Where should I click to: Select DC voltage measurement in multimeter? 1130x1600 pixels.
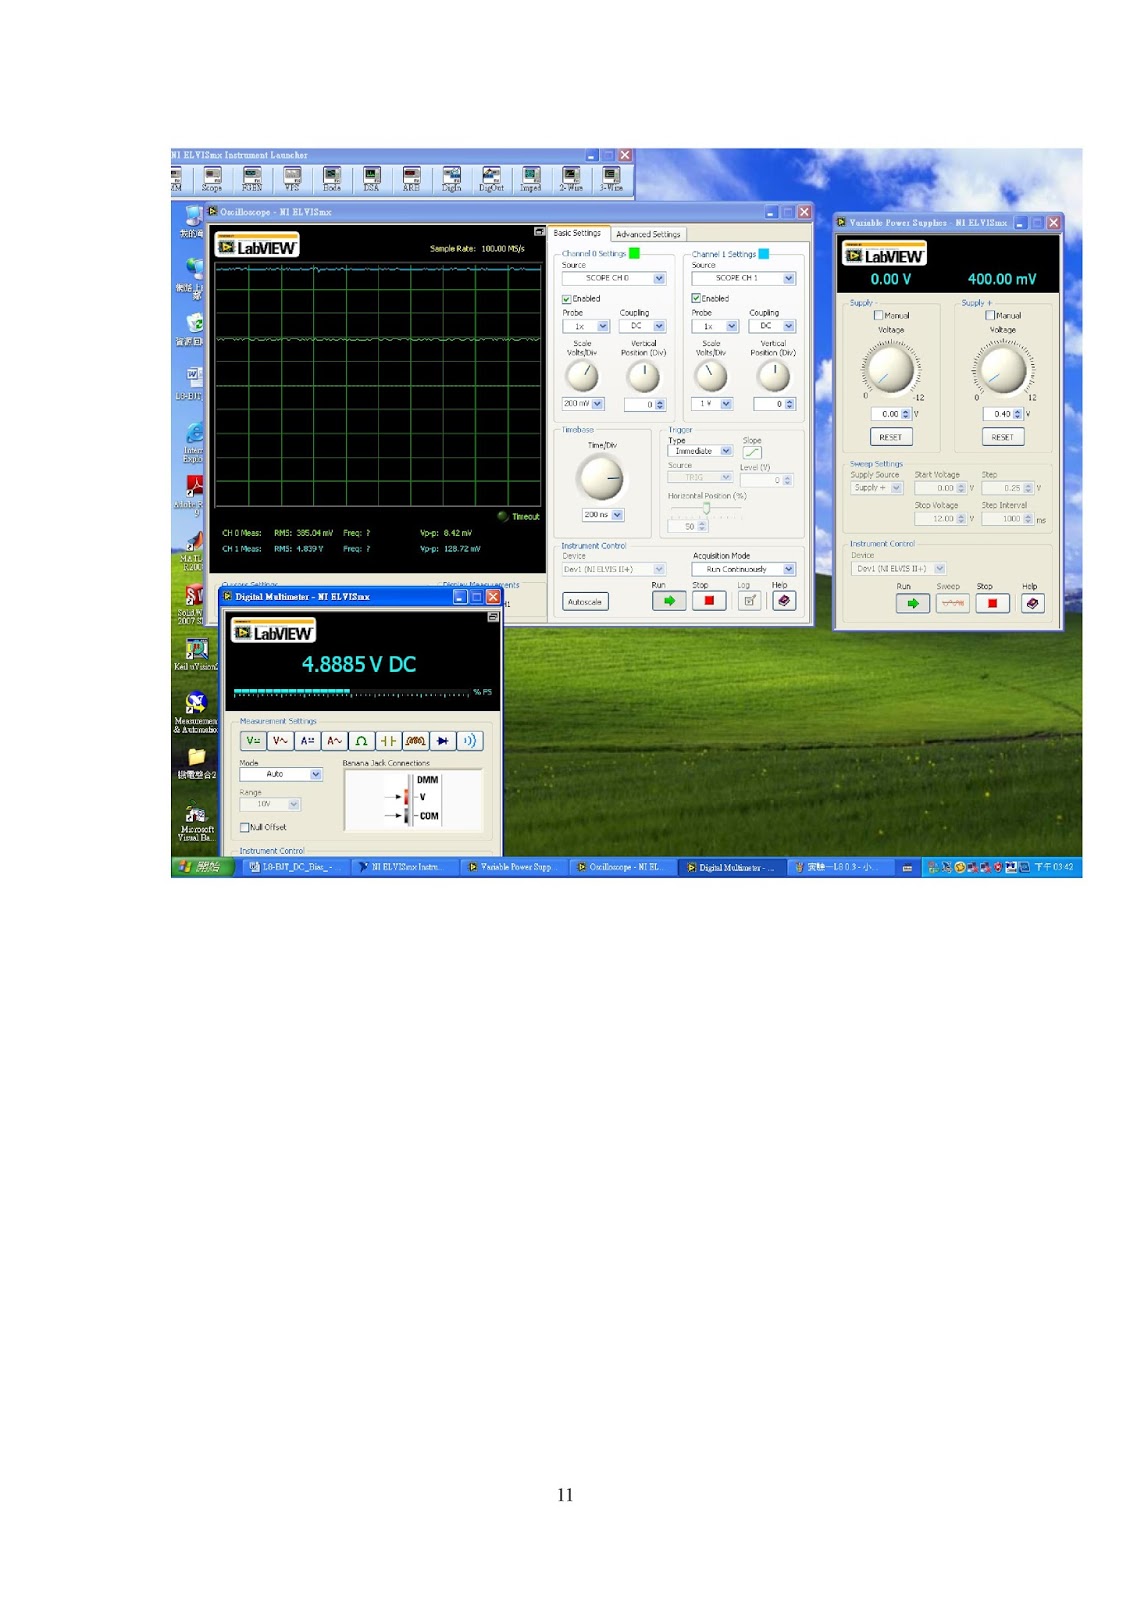(253, 741)
